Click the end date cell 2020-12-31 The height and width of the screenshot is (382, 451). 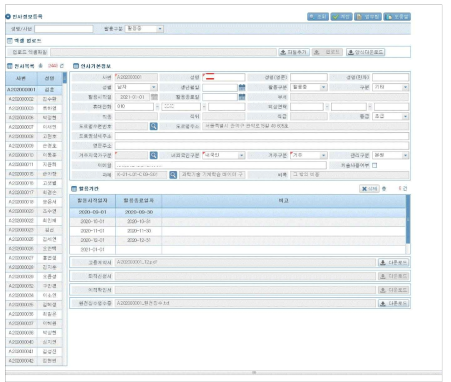coord(139,240)
